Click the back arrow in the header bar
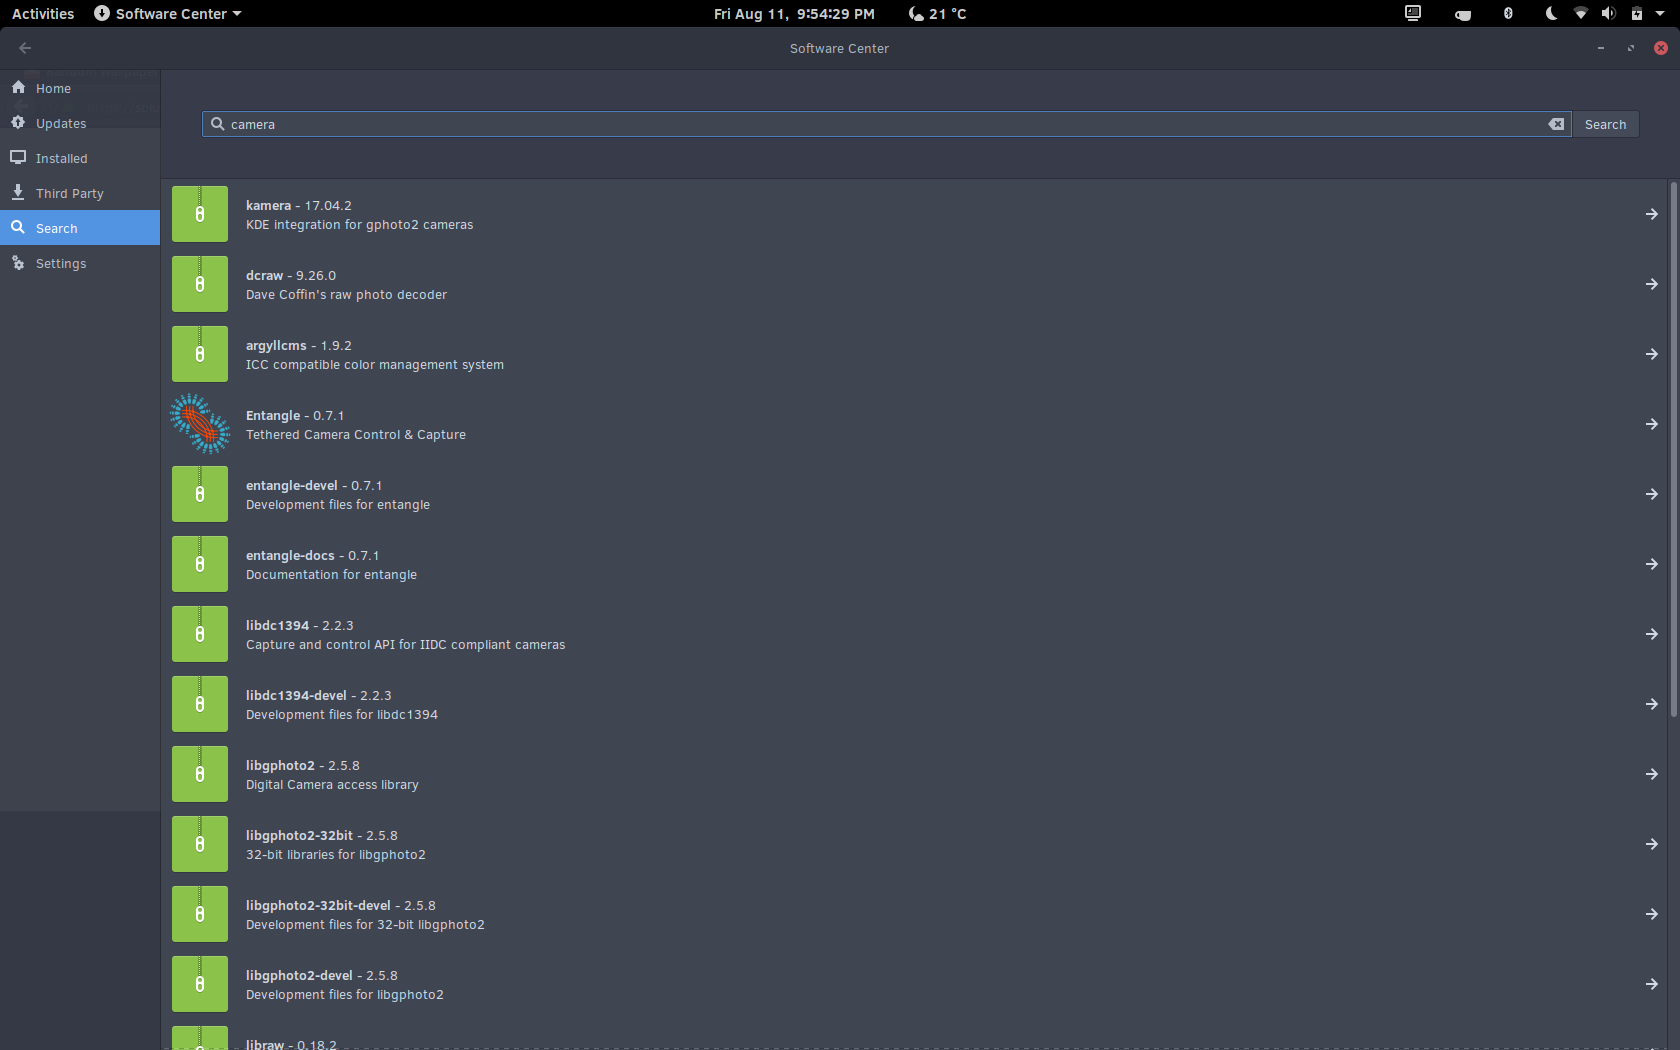The height and width of the screenshot is (1050, 1680). 25,48
